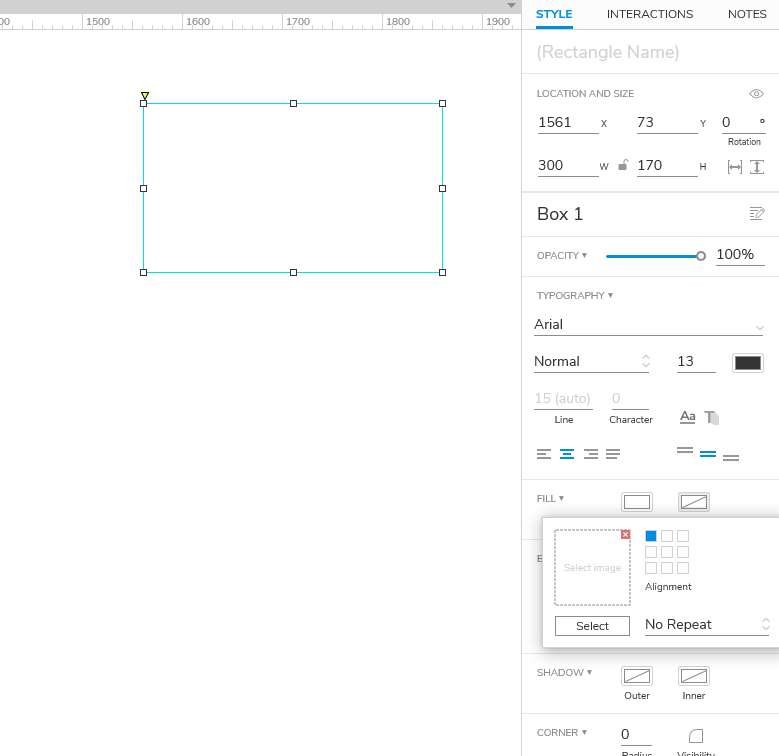Edit the 100% opacity field
779x756 pixels.
pyautogui.click(x=739, y=255)
